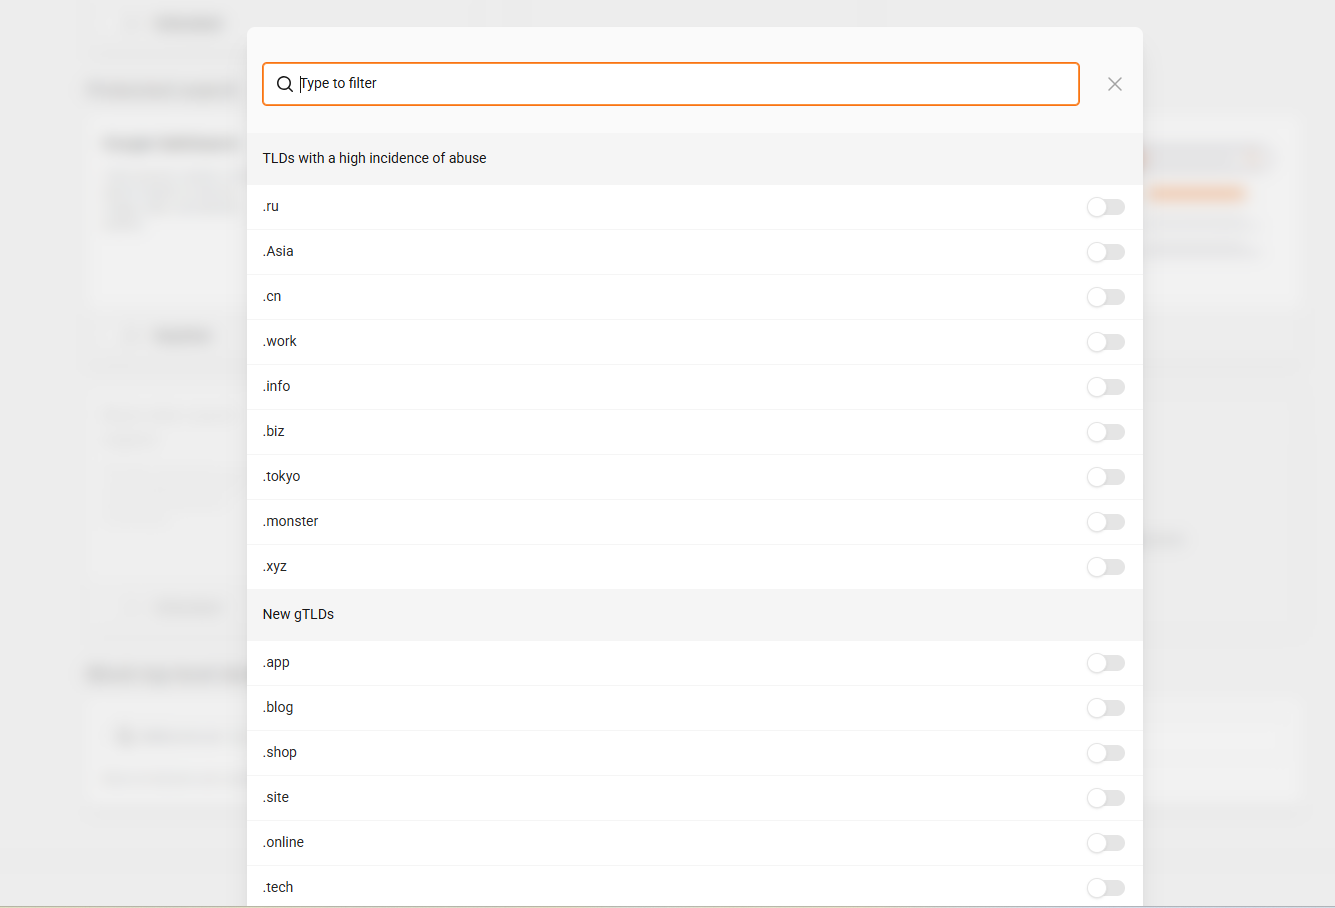Enable blocking for .info

(1105, 387)
